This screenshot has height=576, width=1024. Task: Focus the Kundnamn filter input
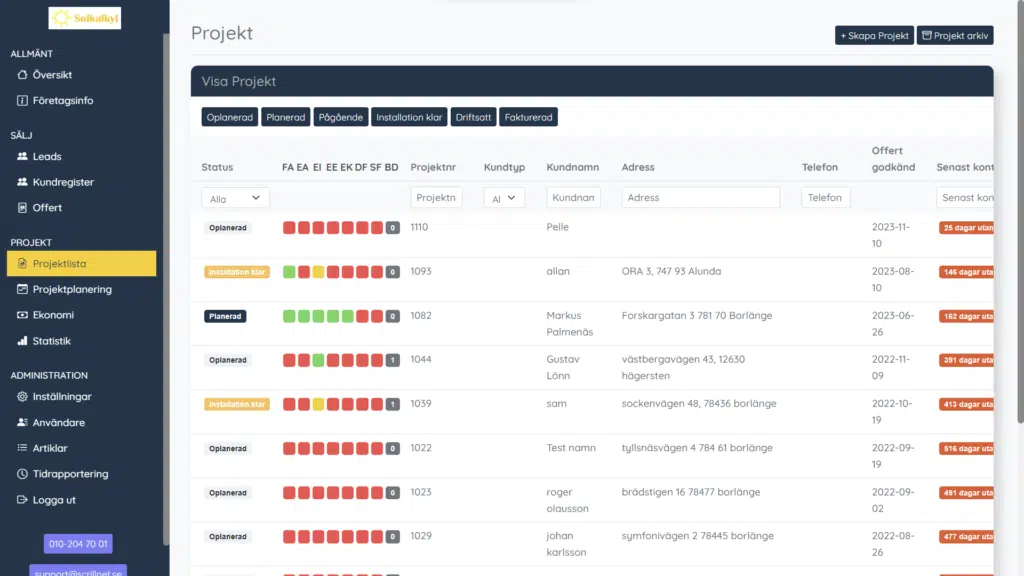(x=573, y=197)
